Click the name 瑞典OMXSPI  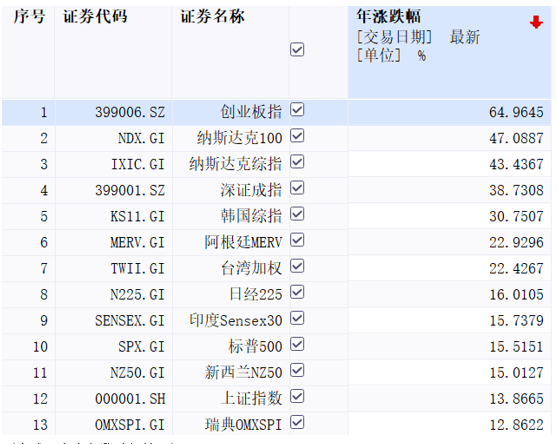(243, 425)
